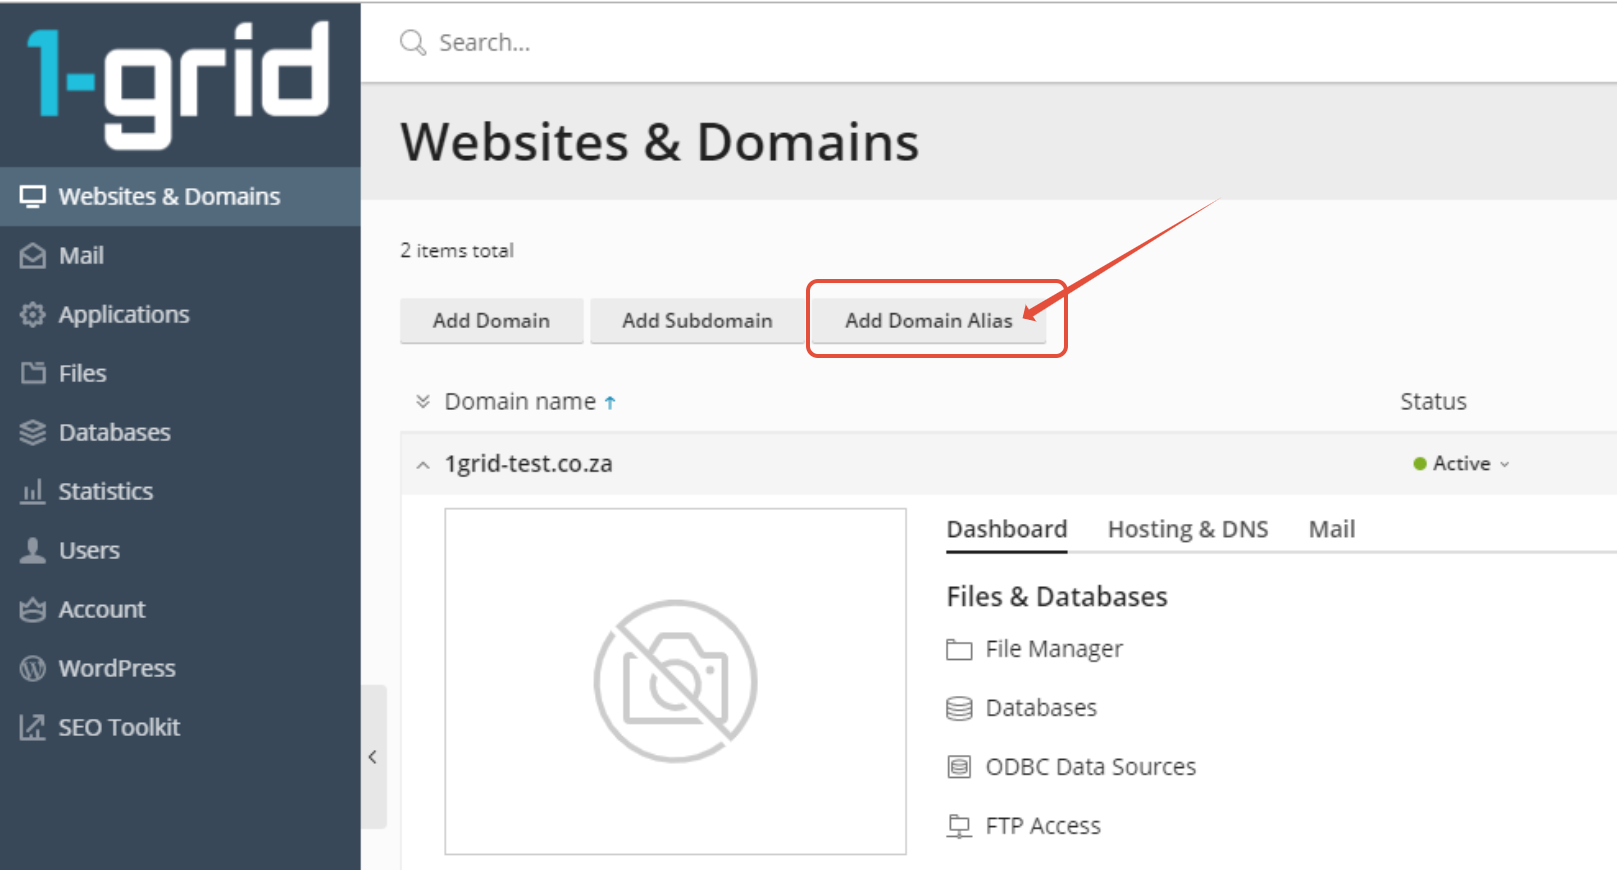Open Websites & Domains in sidebar
The image size is (1617, 870).
(180, 196)
